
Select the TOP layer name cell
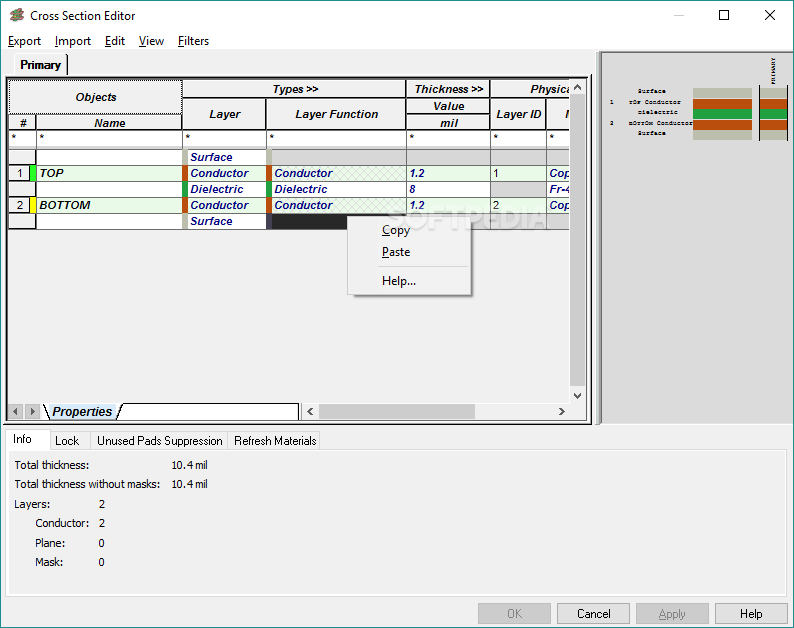(x=109, y=173)
